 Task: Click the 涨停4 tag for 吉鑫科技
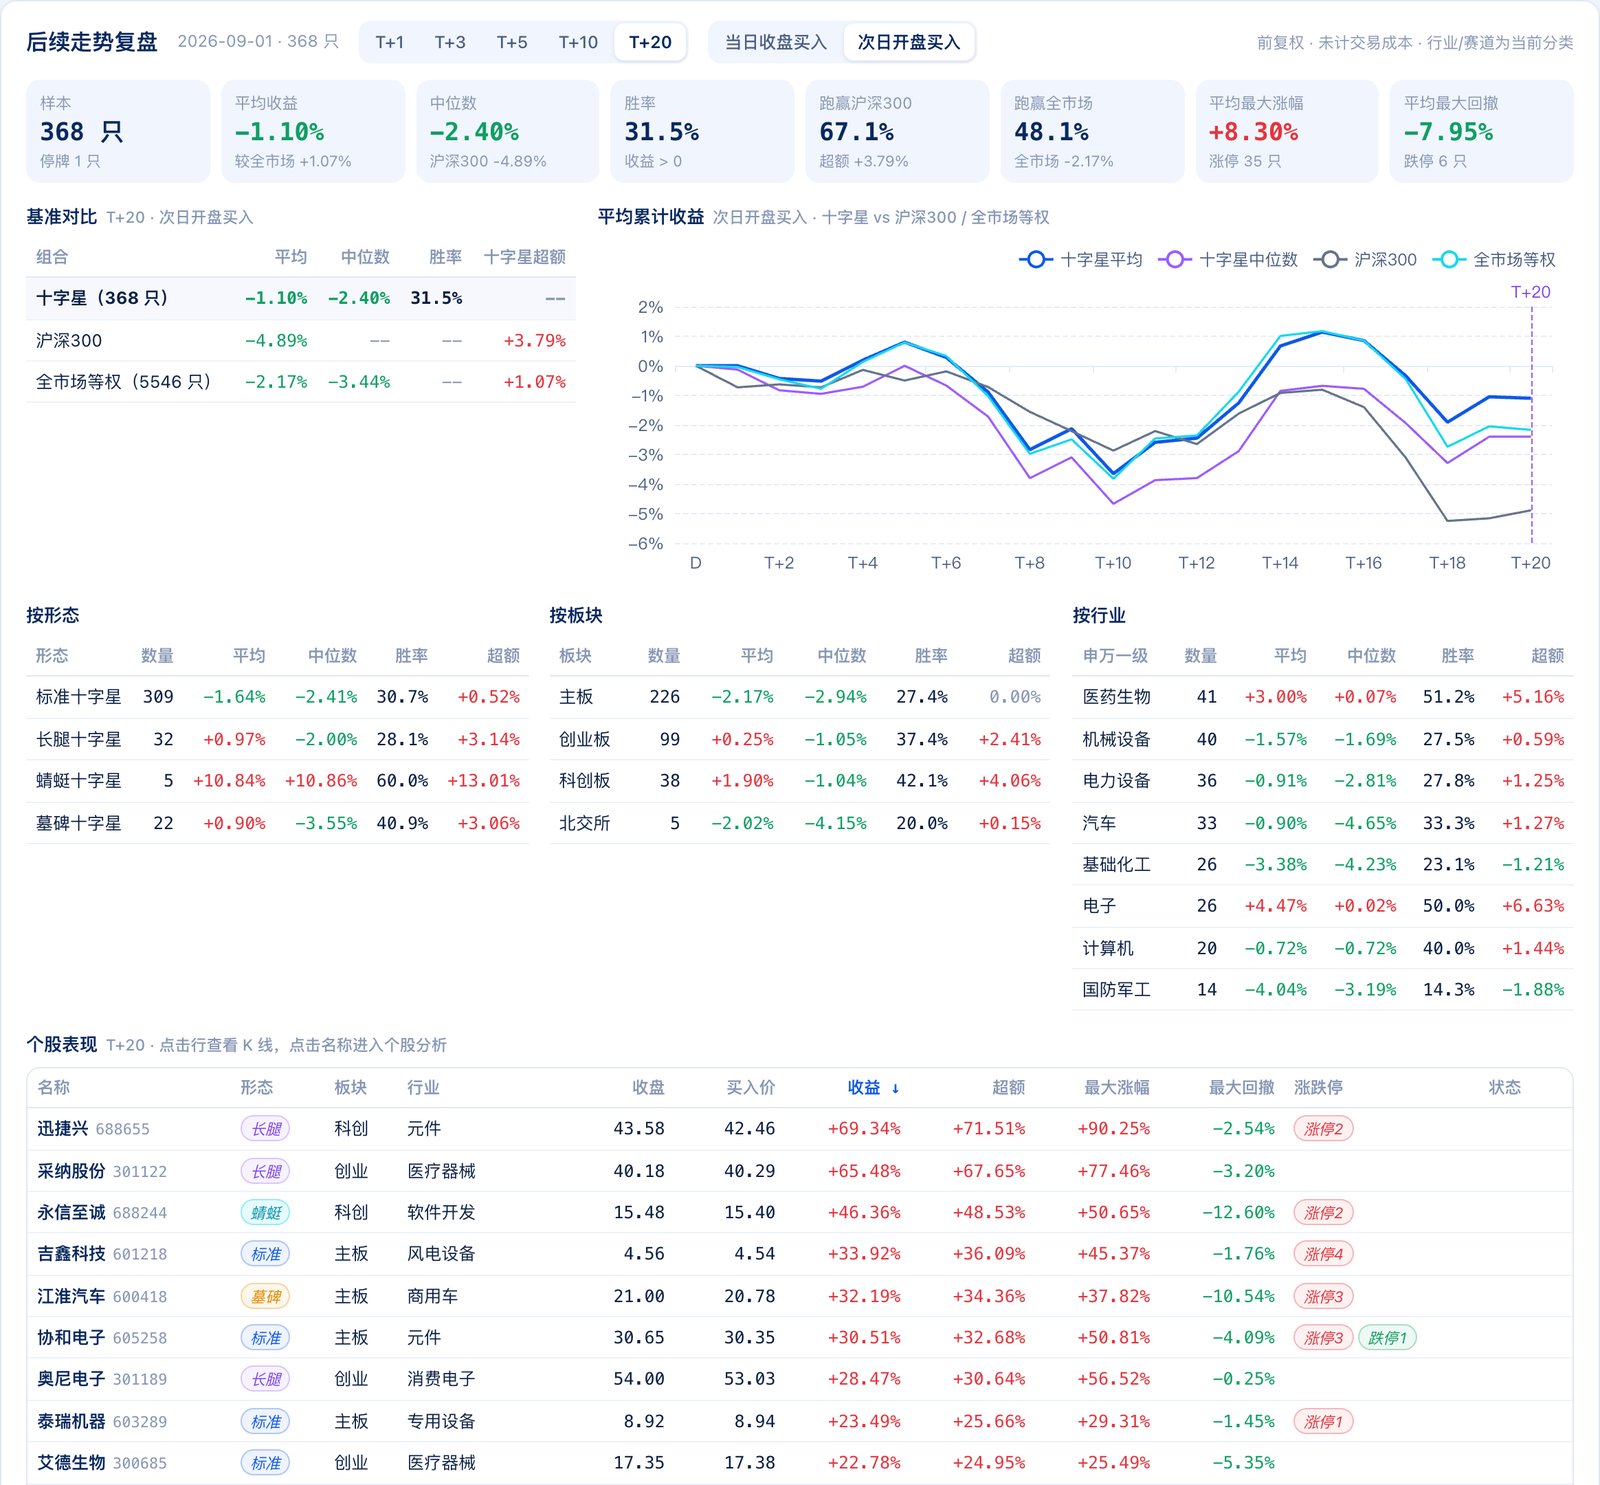click(1323, 1254)
